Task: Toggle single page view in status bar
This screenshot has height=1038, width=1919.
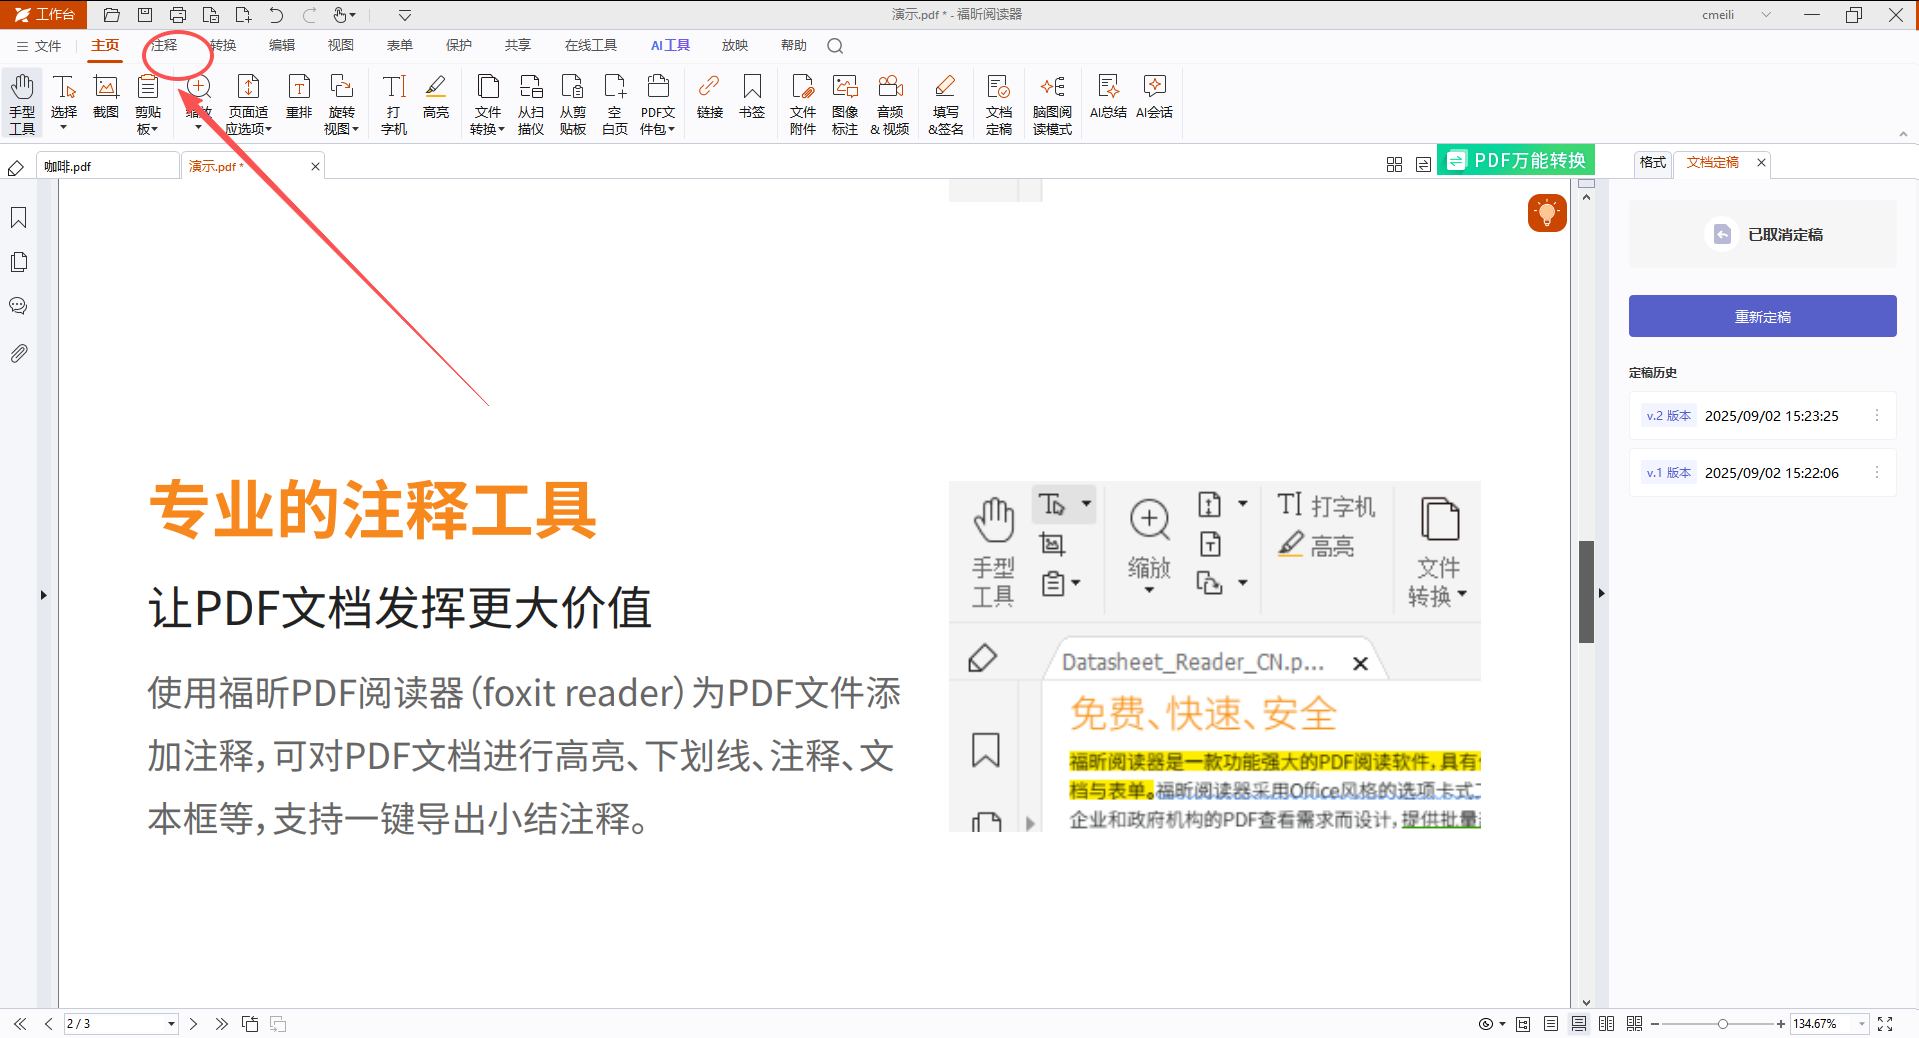Action: click(x=1551, y=1024)
